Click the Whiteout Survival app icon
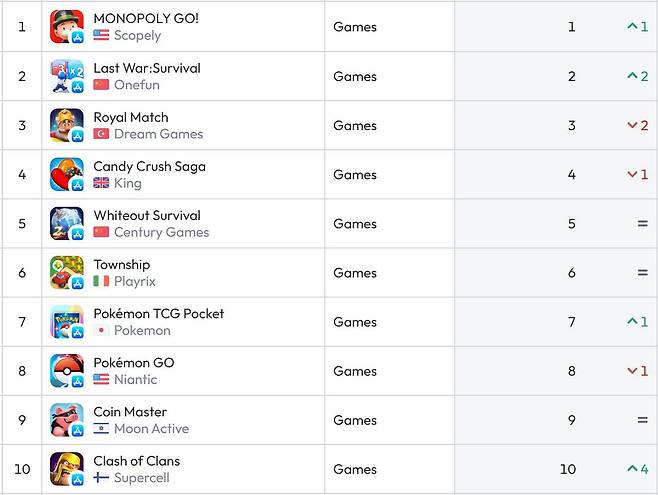The width and height of the screenshot is (658, 495). 67,223
